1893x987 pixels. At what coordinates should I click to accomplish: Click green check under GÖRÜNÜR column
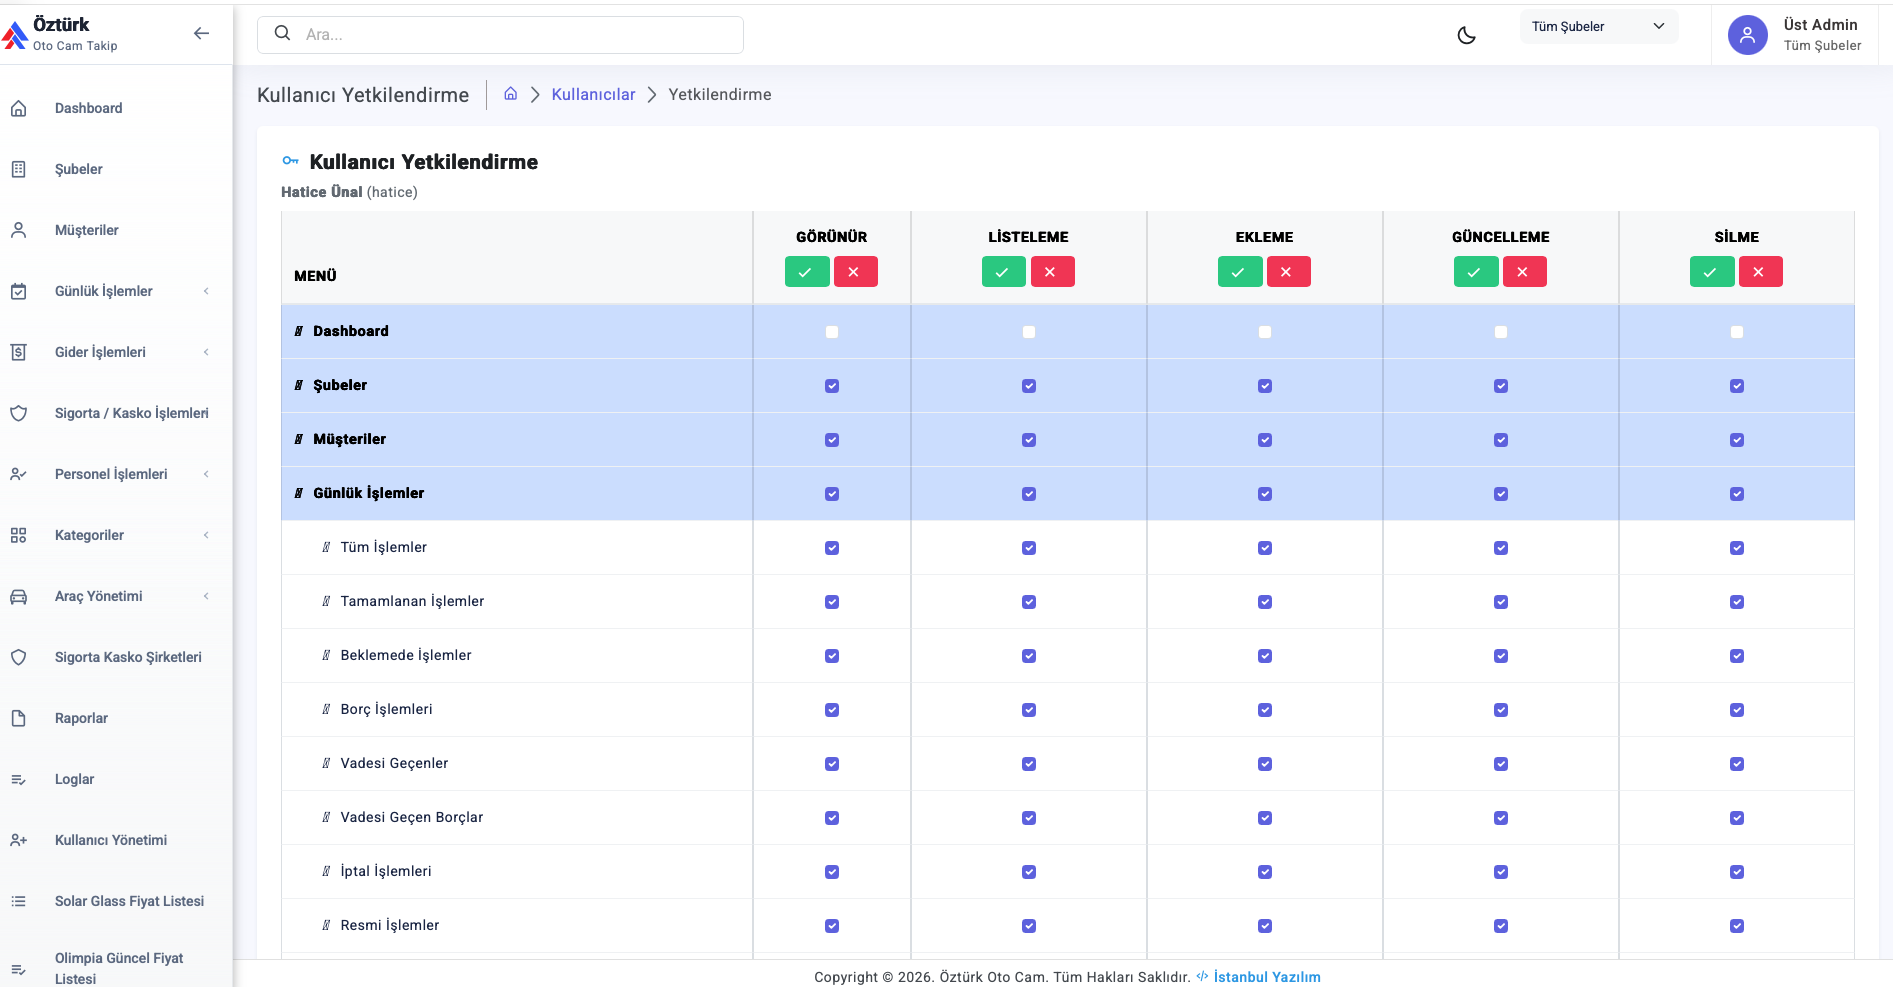click(806, 272)
